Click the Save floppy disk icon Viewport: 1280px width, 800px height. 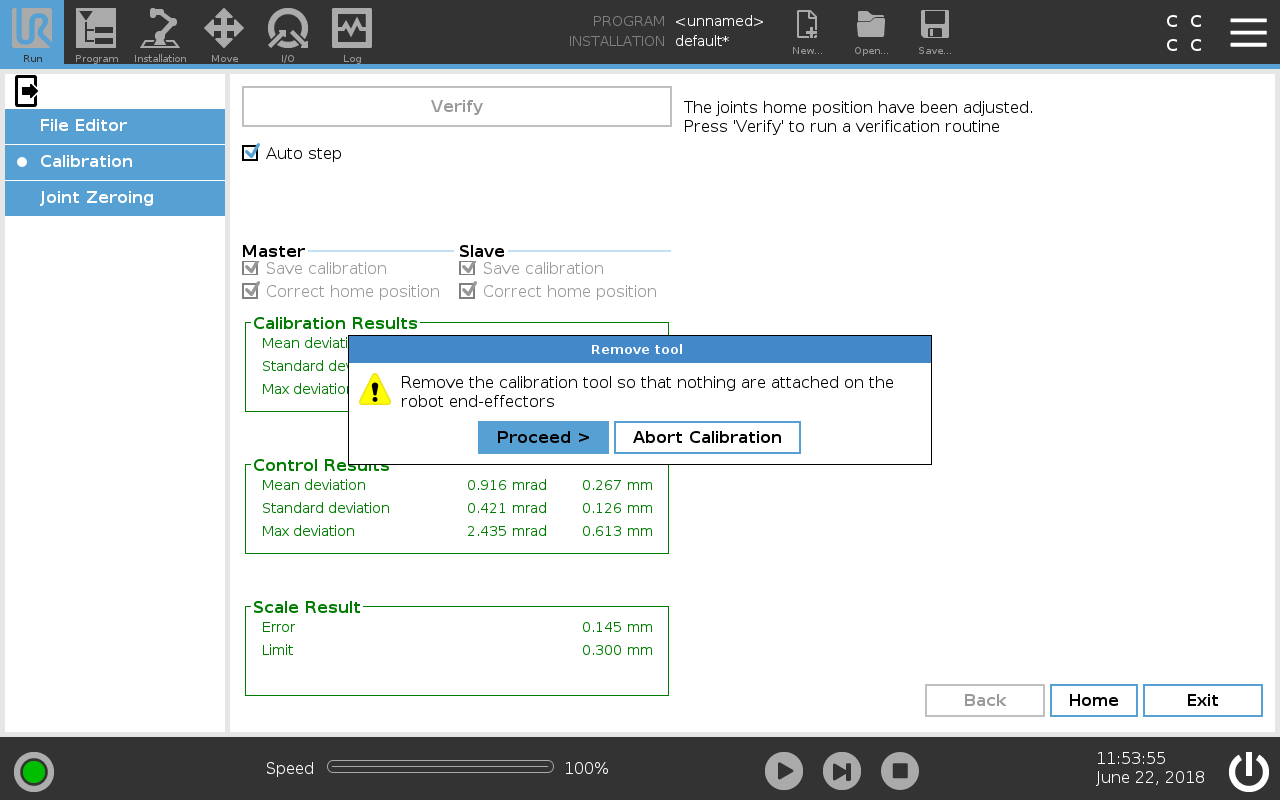(934, 30)
